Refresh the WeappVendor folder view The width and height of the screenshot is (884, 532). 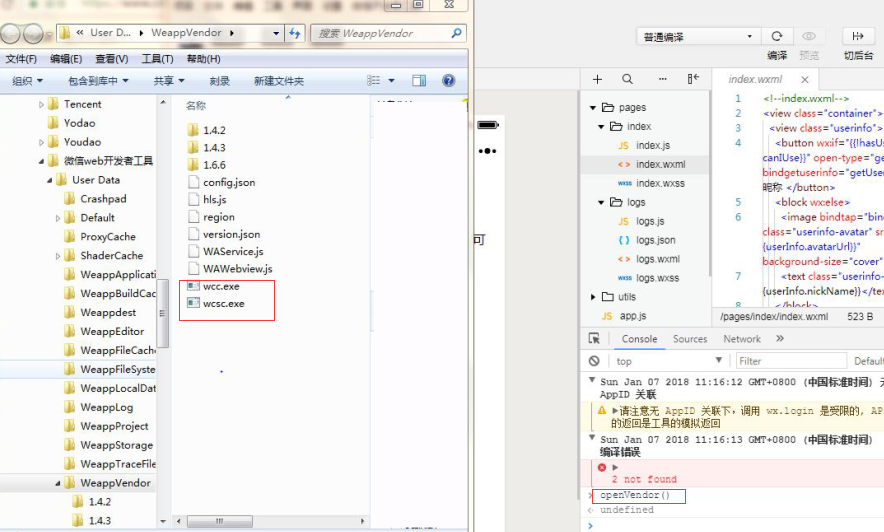pyautogui.click(x=295, y=33)
